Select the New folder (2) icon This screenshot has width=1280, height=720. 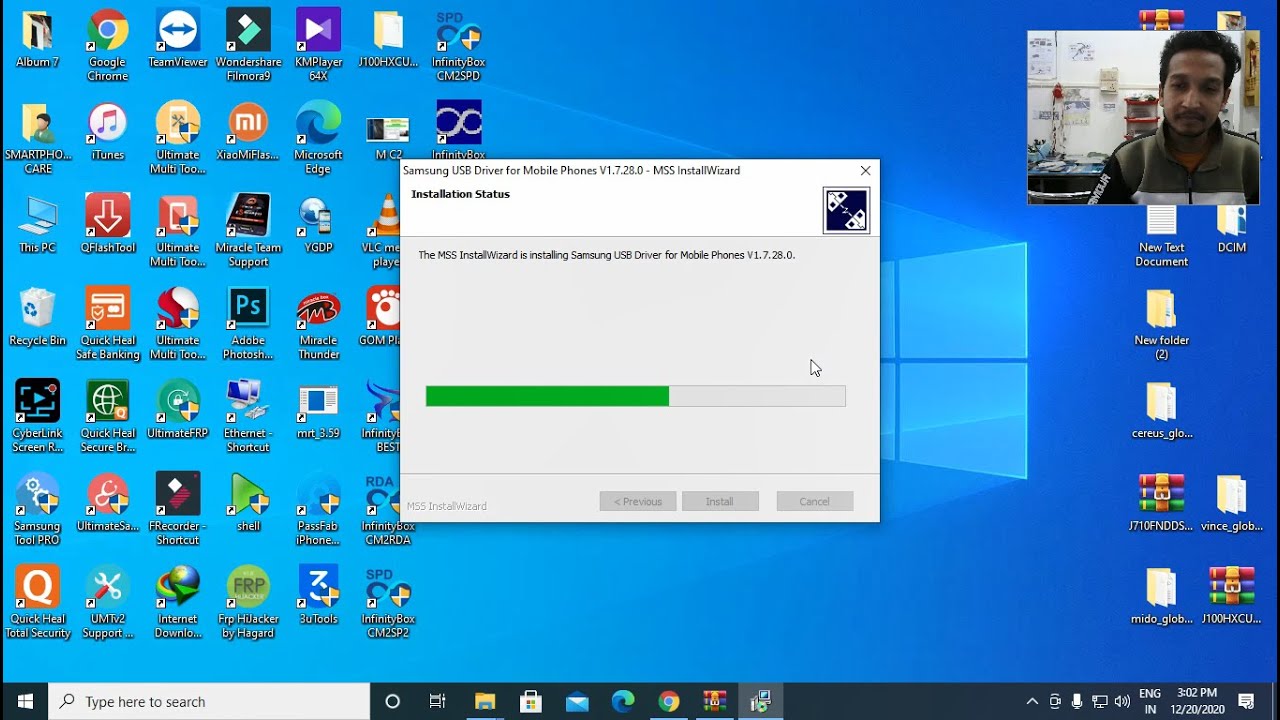(1162, 324)
